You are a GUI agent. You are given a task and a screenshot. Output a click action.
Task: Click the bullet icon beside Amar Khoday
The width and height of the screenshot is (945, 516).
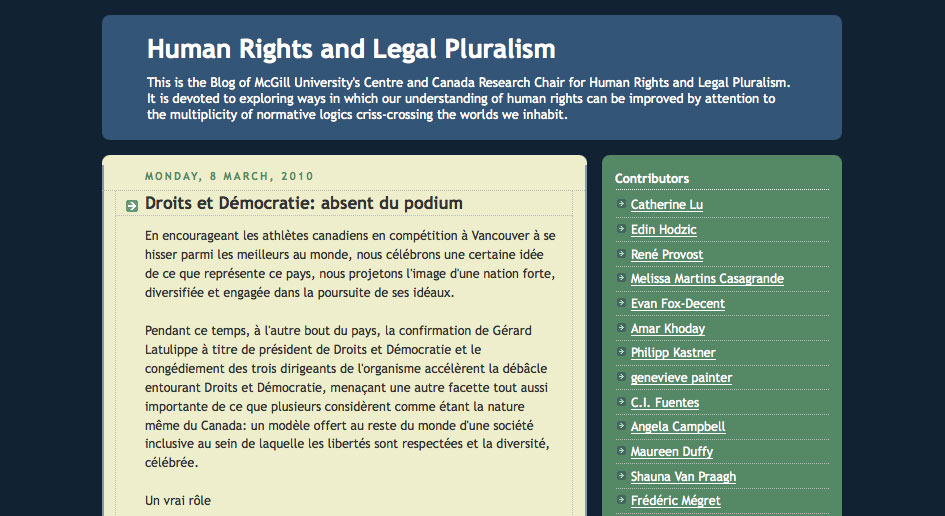(621, 327)
